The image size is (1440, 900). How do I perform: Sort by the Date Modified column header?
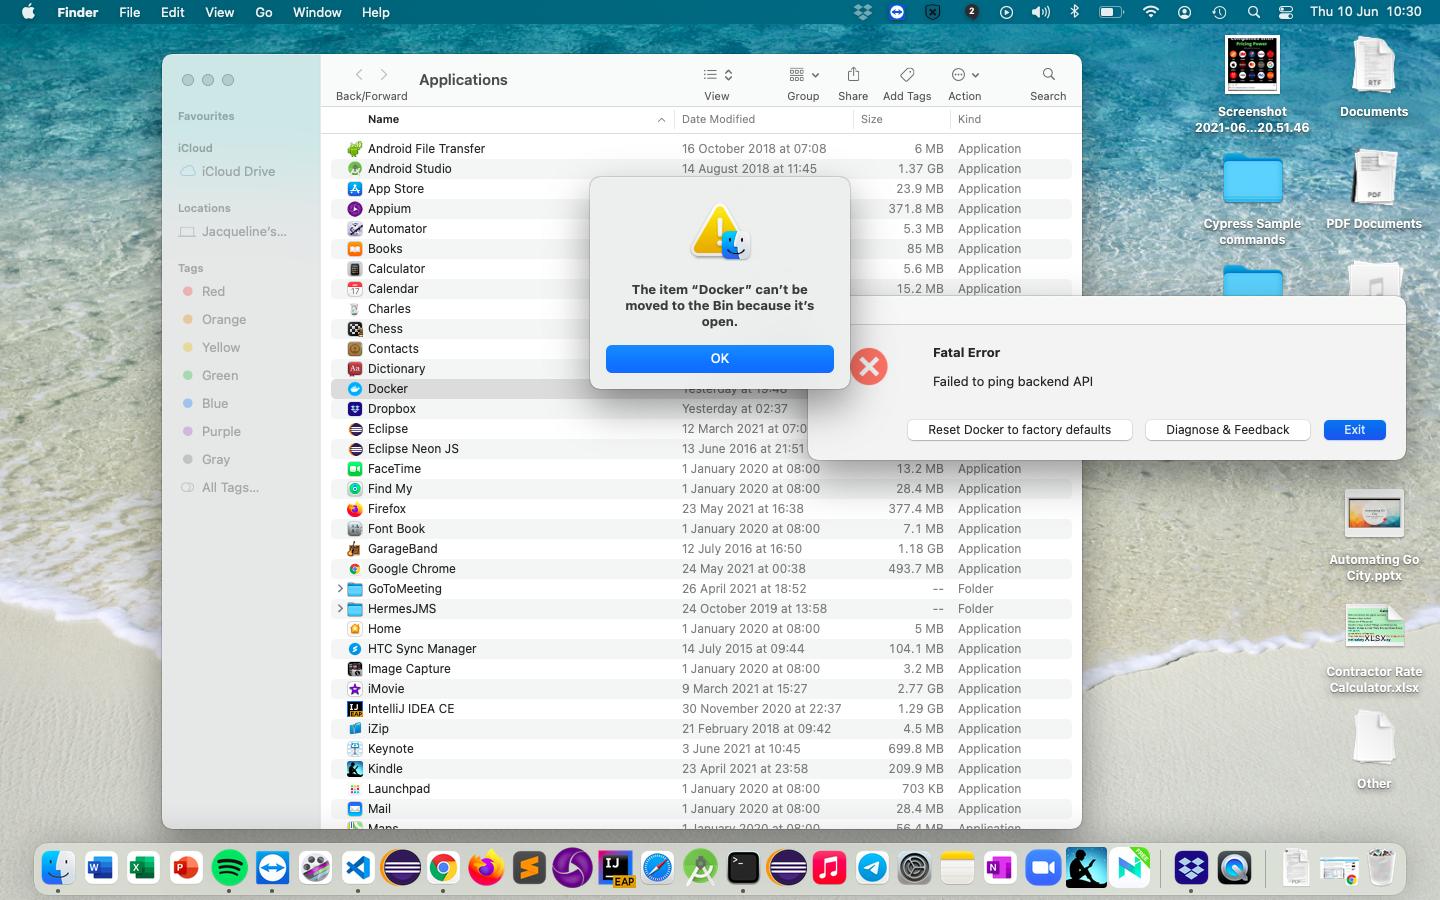coord(718,120)
